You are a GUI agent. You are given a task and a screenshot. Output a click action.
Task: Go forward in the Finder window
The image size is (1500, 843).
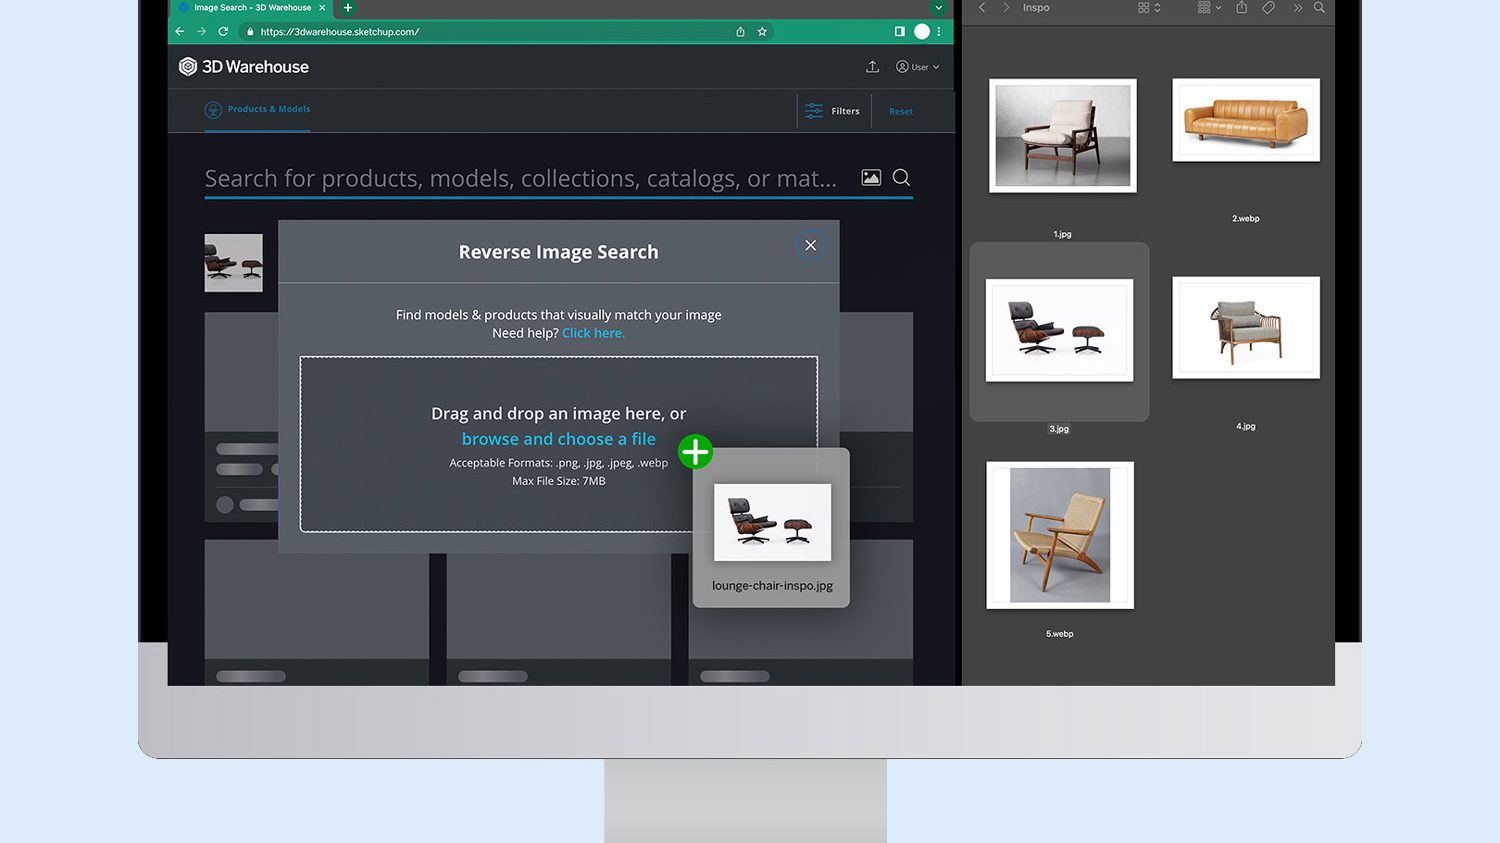tap(1006, 8)
